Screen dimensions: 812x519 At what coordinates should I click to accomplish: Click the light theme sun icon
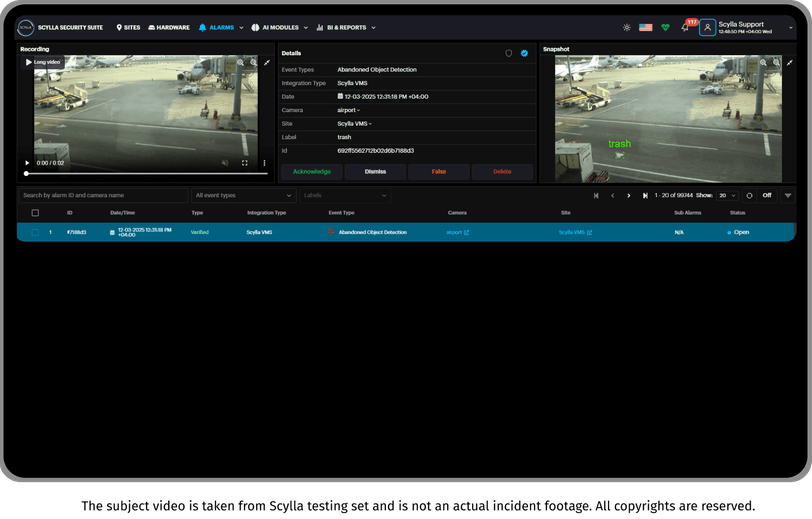pyautogui.click(x=627, y=27)
